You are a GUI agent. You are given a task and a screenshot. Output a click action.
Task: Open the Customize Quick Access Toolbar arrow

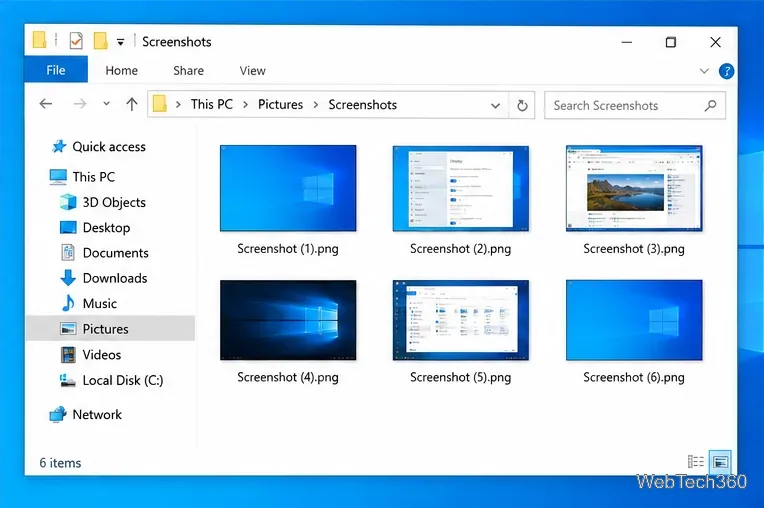tap(120, 42)
